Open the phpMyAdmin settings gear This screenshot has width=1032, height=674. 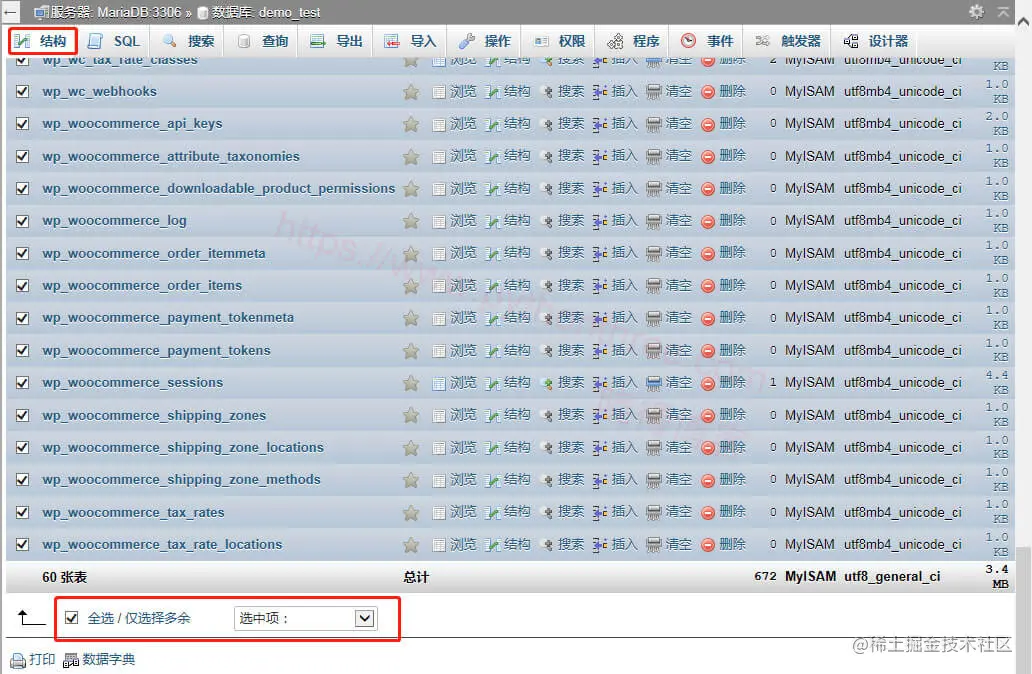(977, 12)
